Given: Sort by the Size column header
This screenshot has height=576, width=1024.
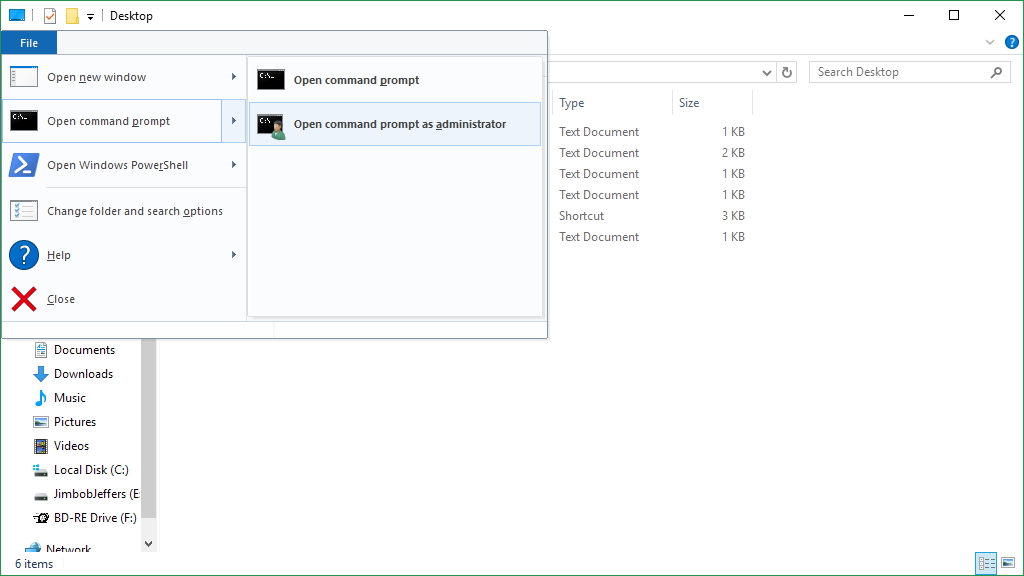Looking at the screenshot, I should coord(712,103).
